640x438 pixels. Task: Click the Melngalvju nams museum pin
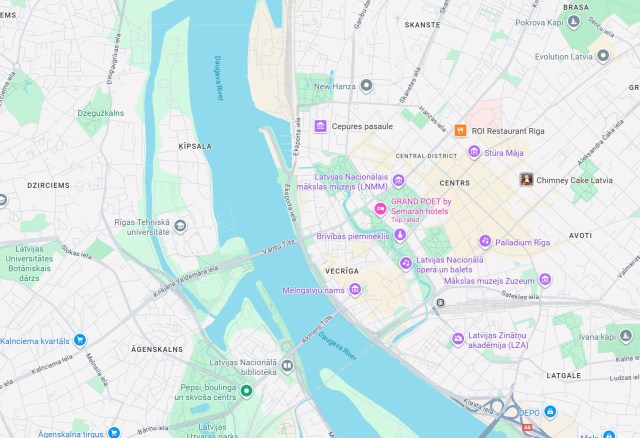click(355, 289)
